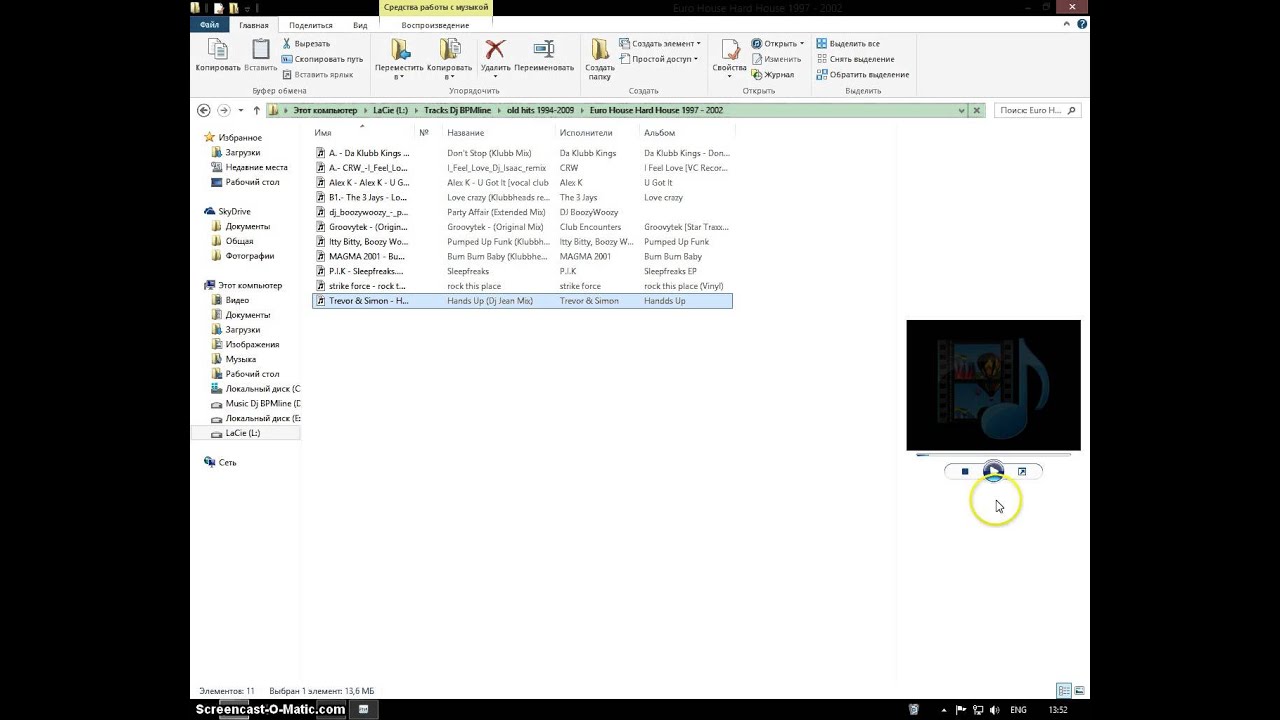Click the Средства работы с музыкой tab header
The image size is (1280, 720).
click(436, 8)
